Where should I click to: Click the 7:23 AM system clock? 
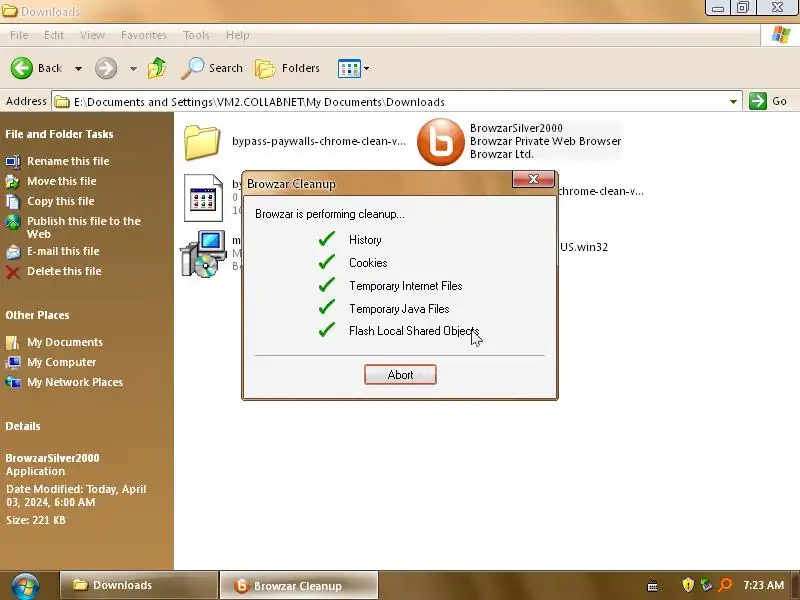763,585
